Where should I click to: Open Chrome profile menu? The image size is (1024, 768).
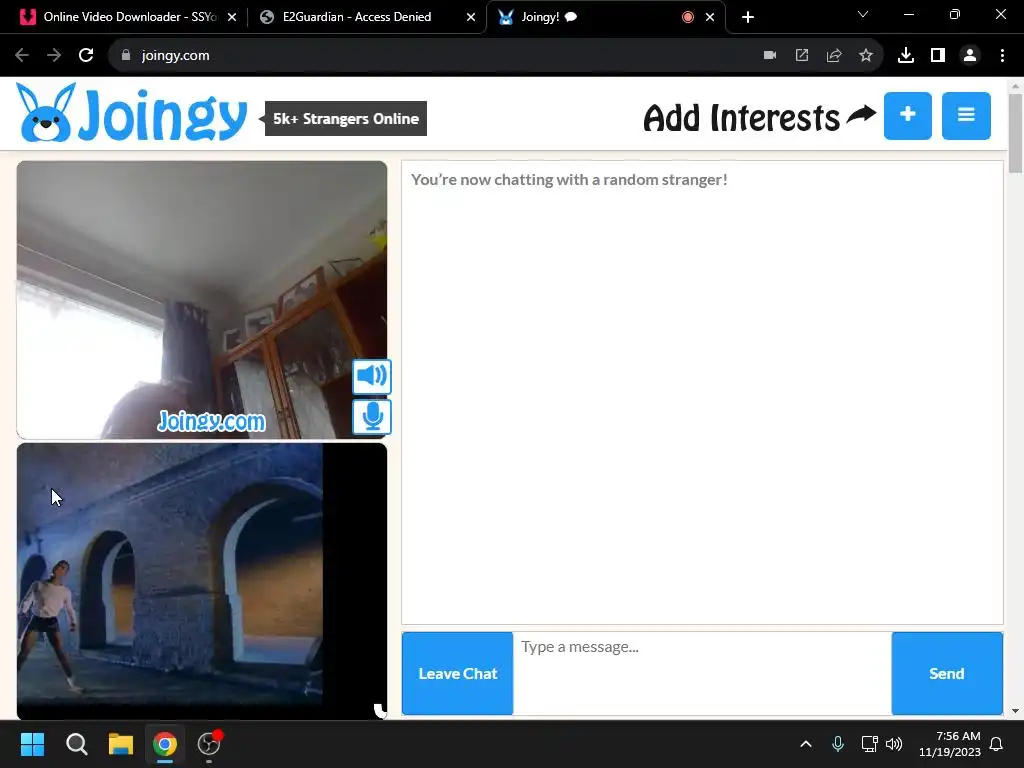tap(970, 56)
